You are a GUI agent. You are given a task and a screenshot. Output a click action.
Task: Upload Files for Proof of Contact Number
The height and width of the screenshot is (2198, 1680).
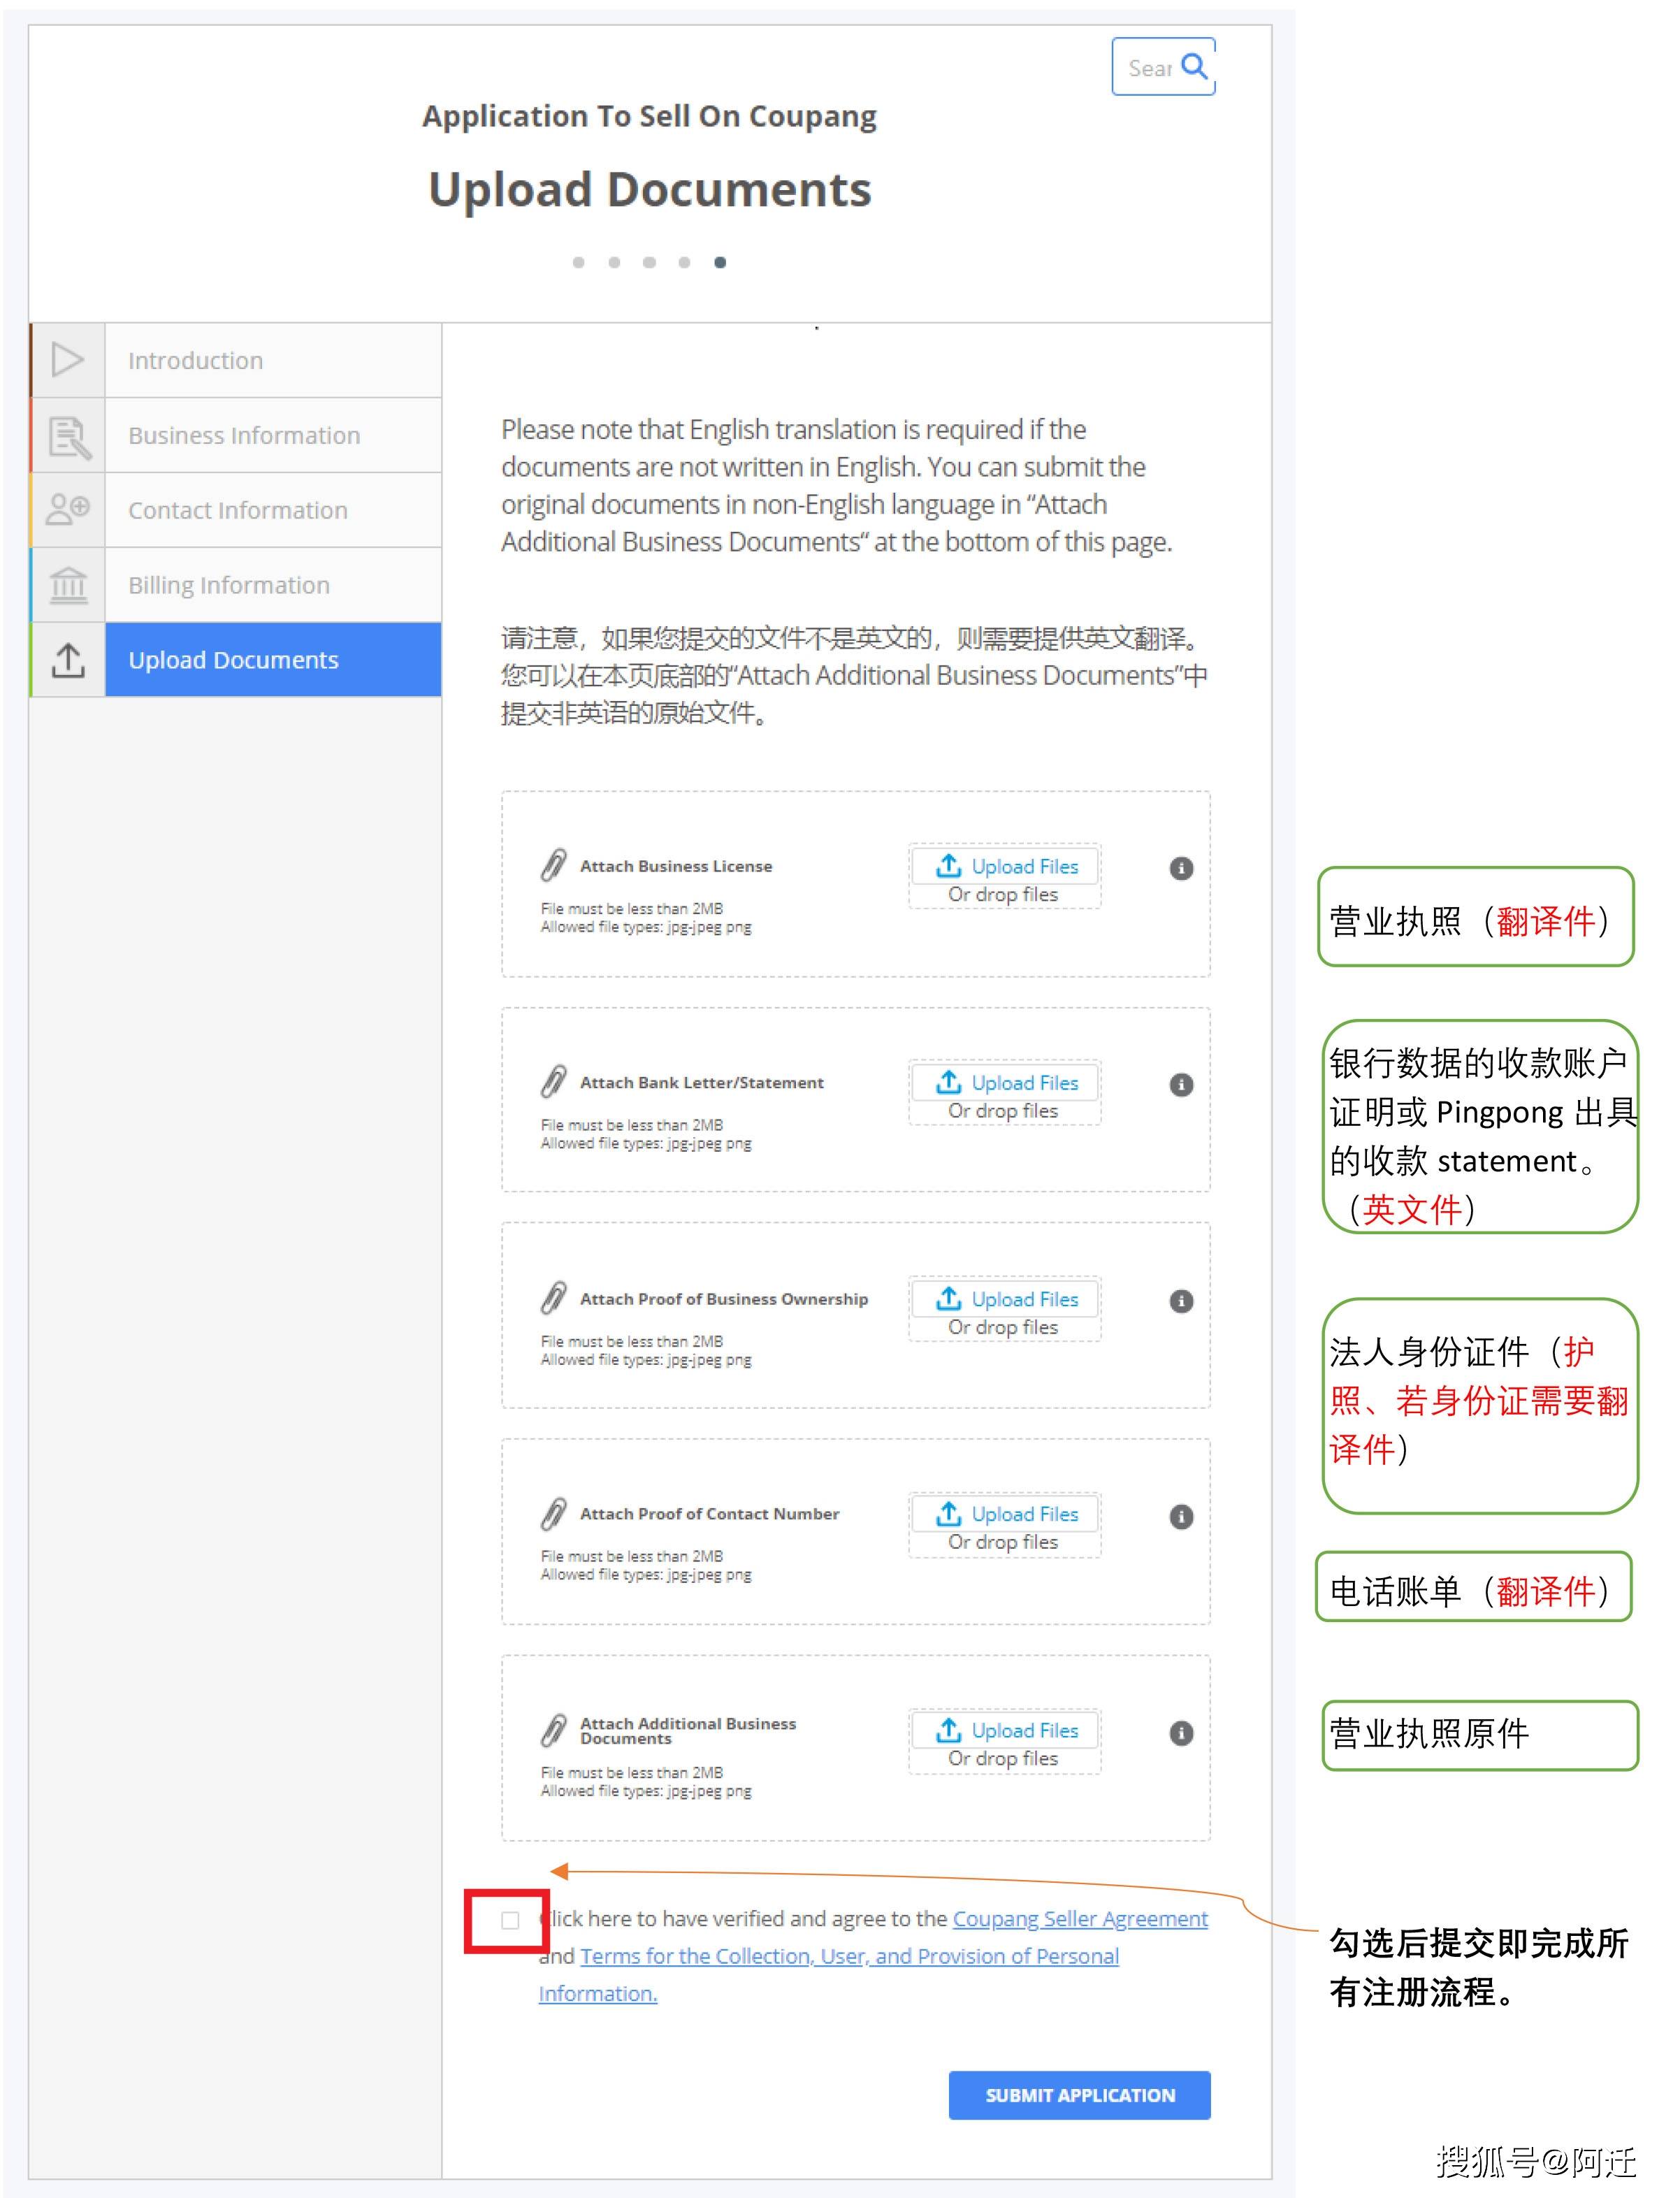[x=1006, y=1514]
